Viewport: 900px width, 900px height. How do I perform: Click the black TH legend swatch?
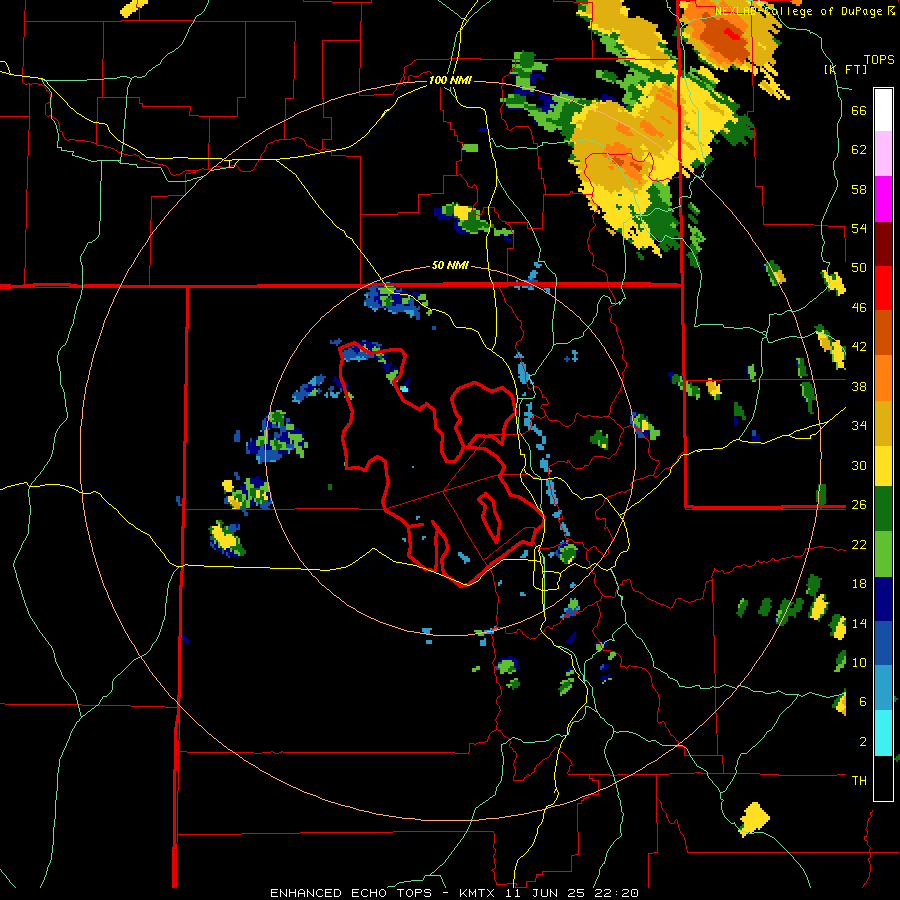(883, 778)
